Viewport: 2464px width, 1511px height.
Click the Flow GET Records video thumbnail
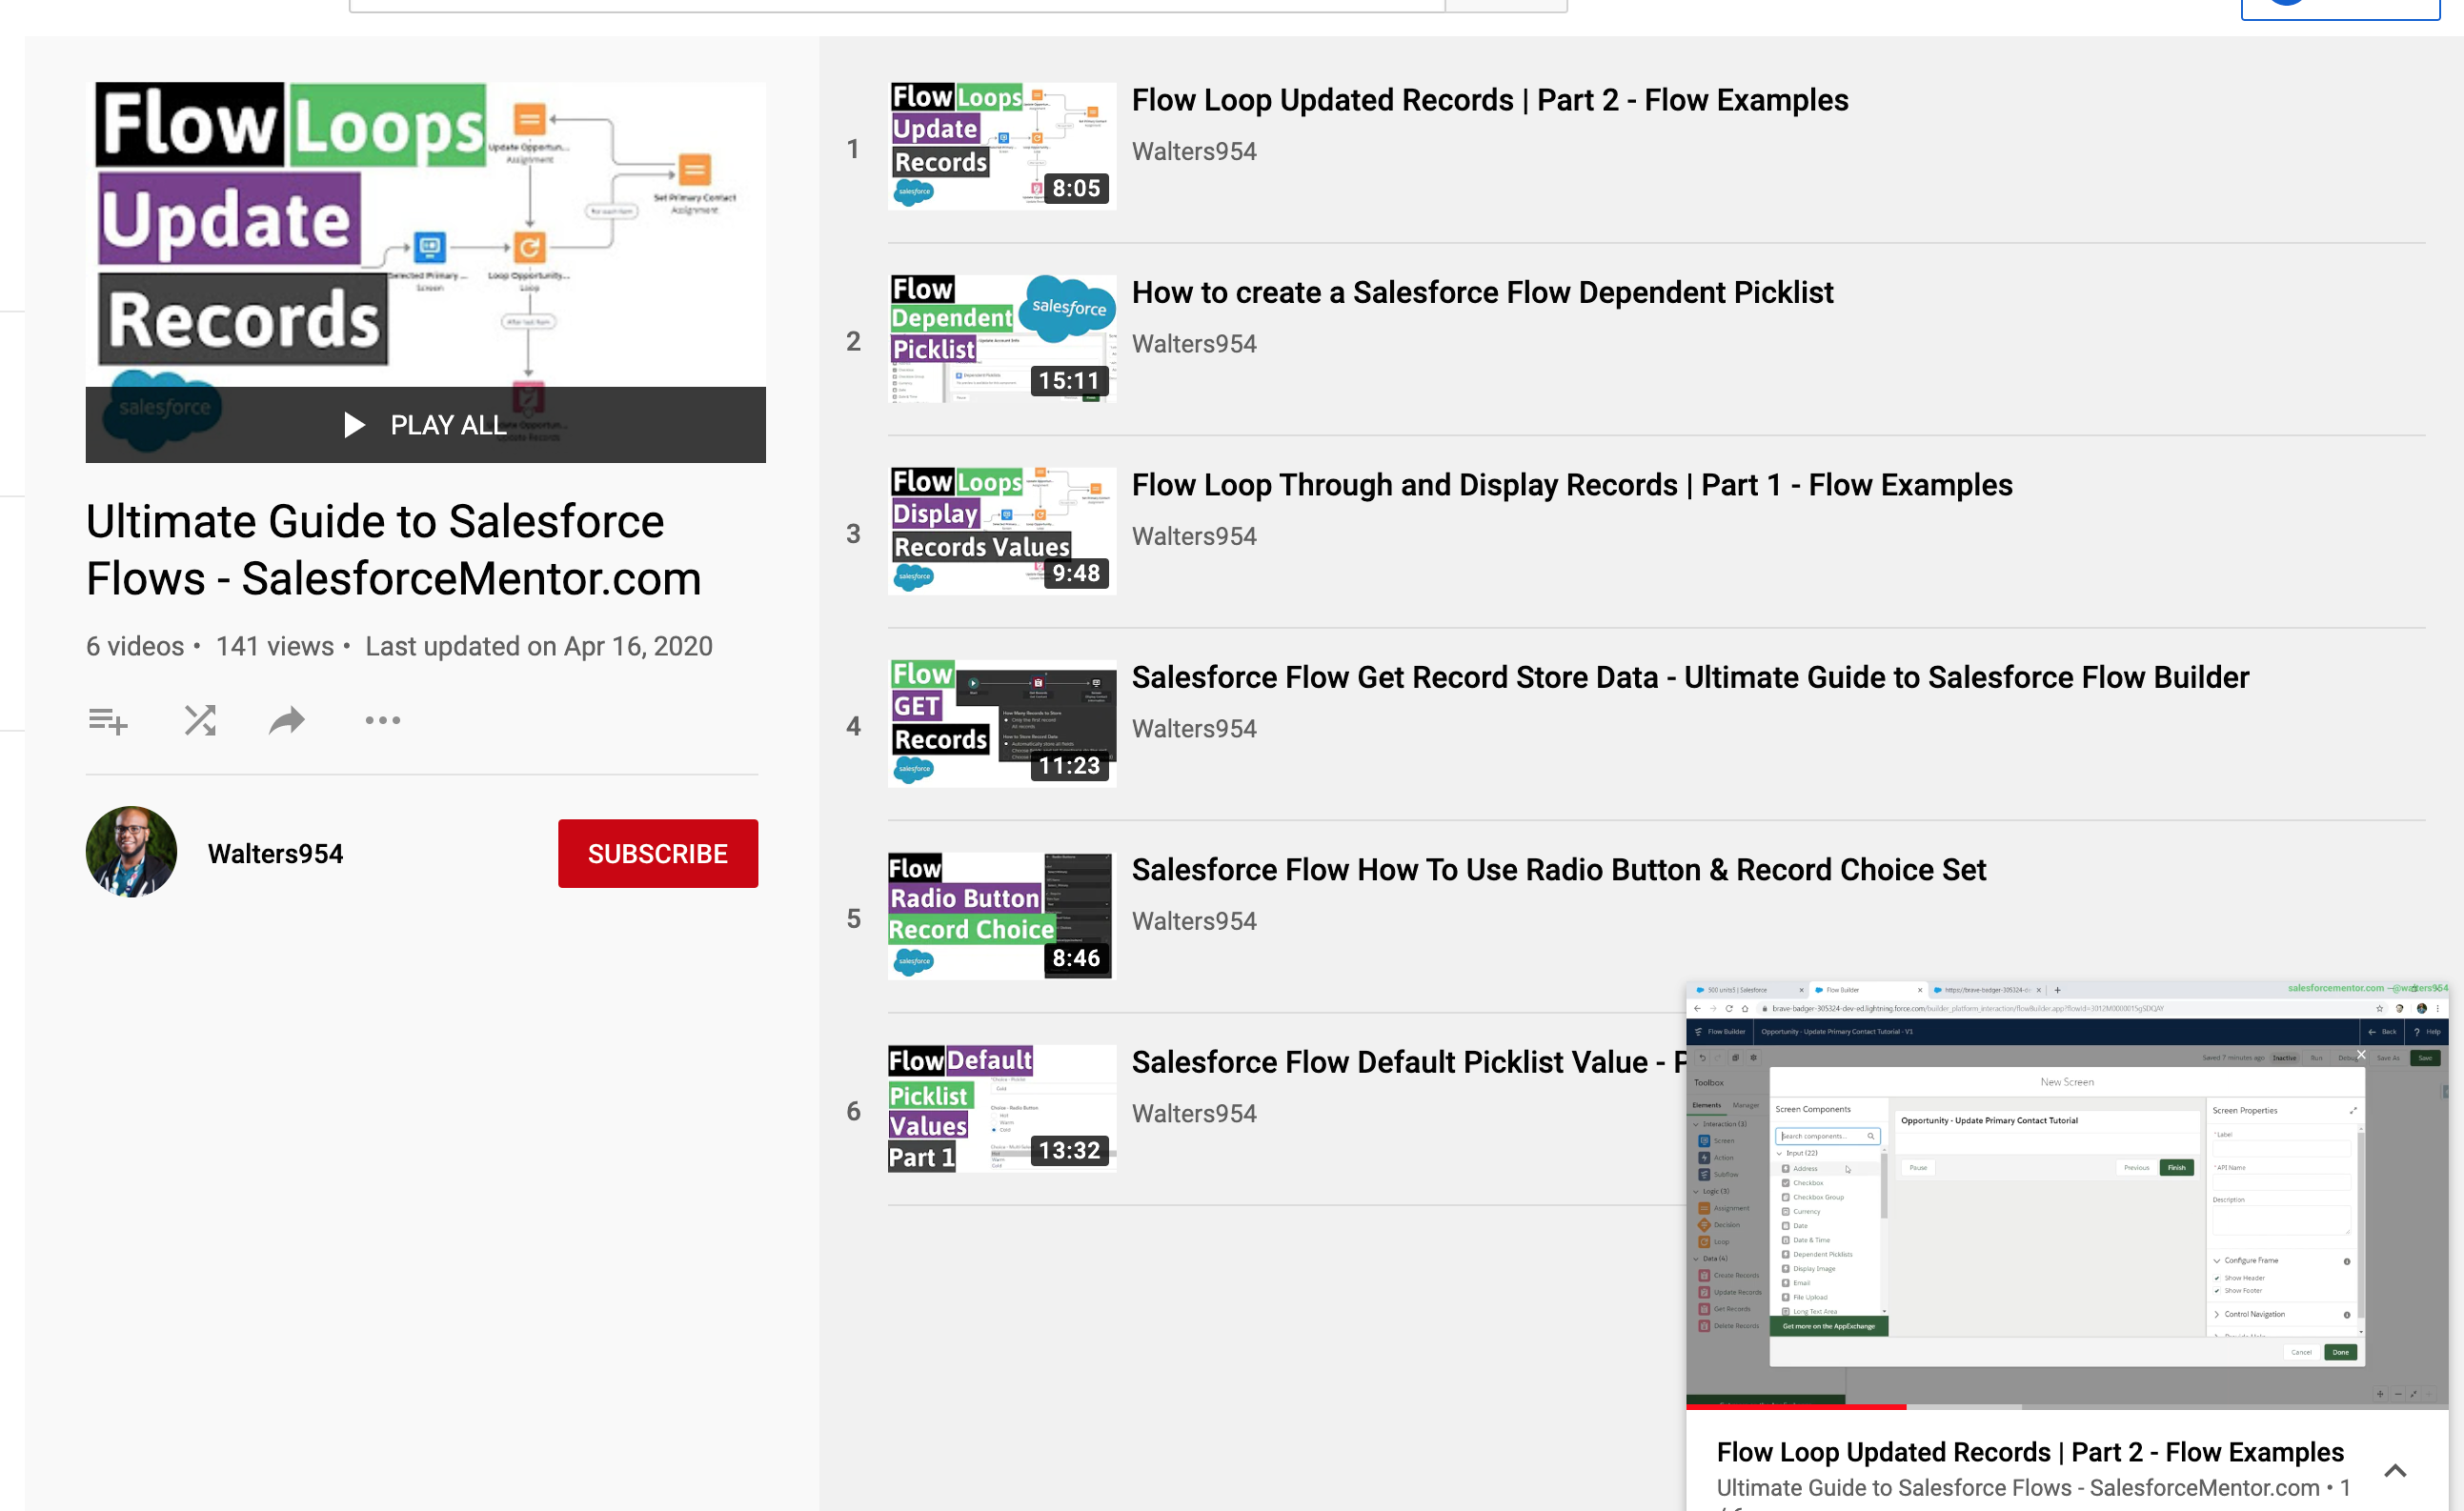pyautogui.click(x=1001, y=723)
